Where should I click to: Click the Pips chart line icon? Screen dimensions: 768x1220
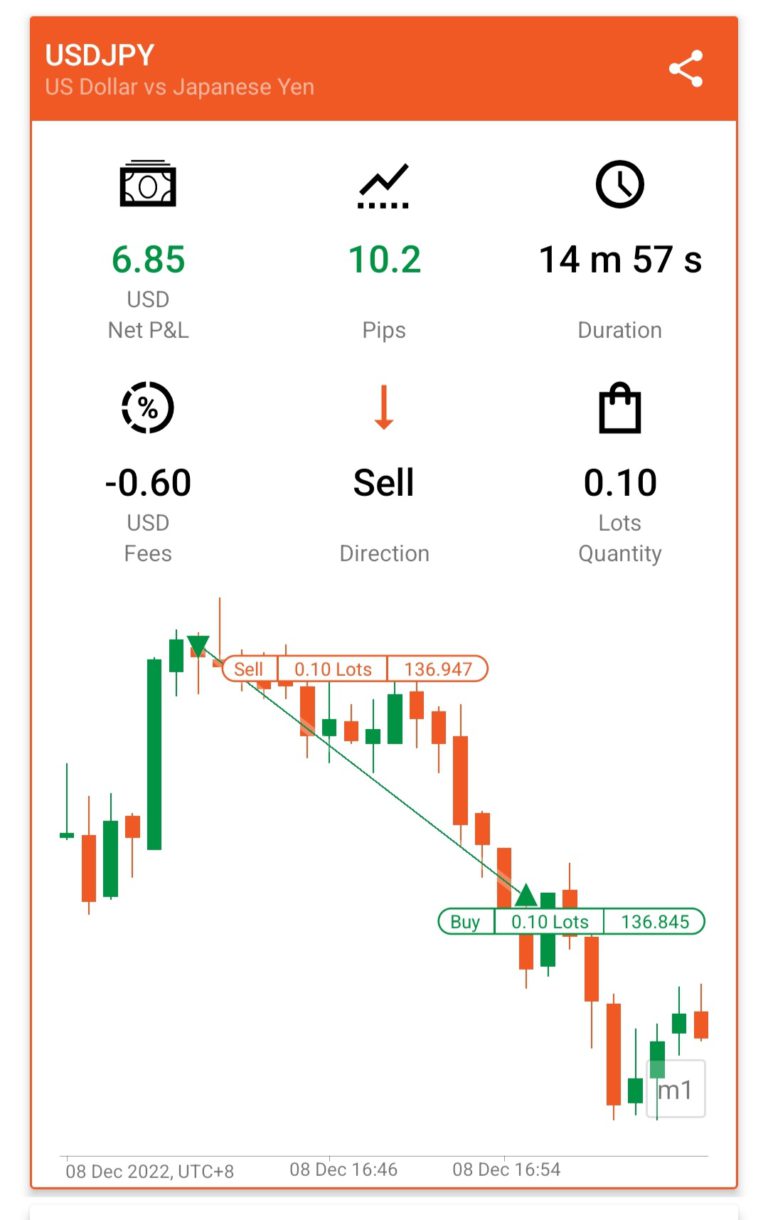point(384,186)
